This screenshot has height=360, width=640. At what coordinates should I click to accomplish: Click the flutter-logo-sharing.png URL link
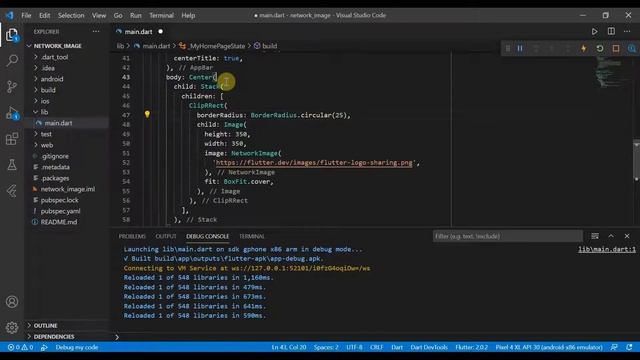314,162
